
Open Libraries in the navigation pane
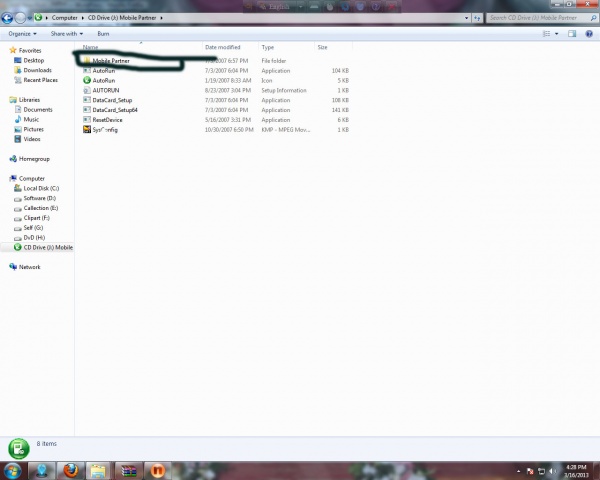click(29, 100)
